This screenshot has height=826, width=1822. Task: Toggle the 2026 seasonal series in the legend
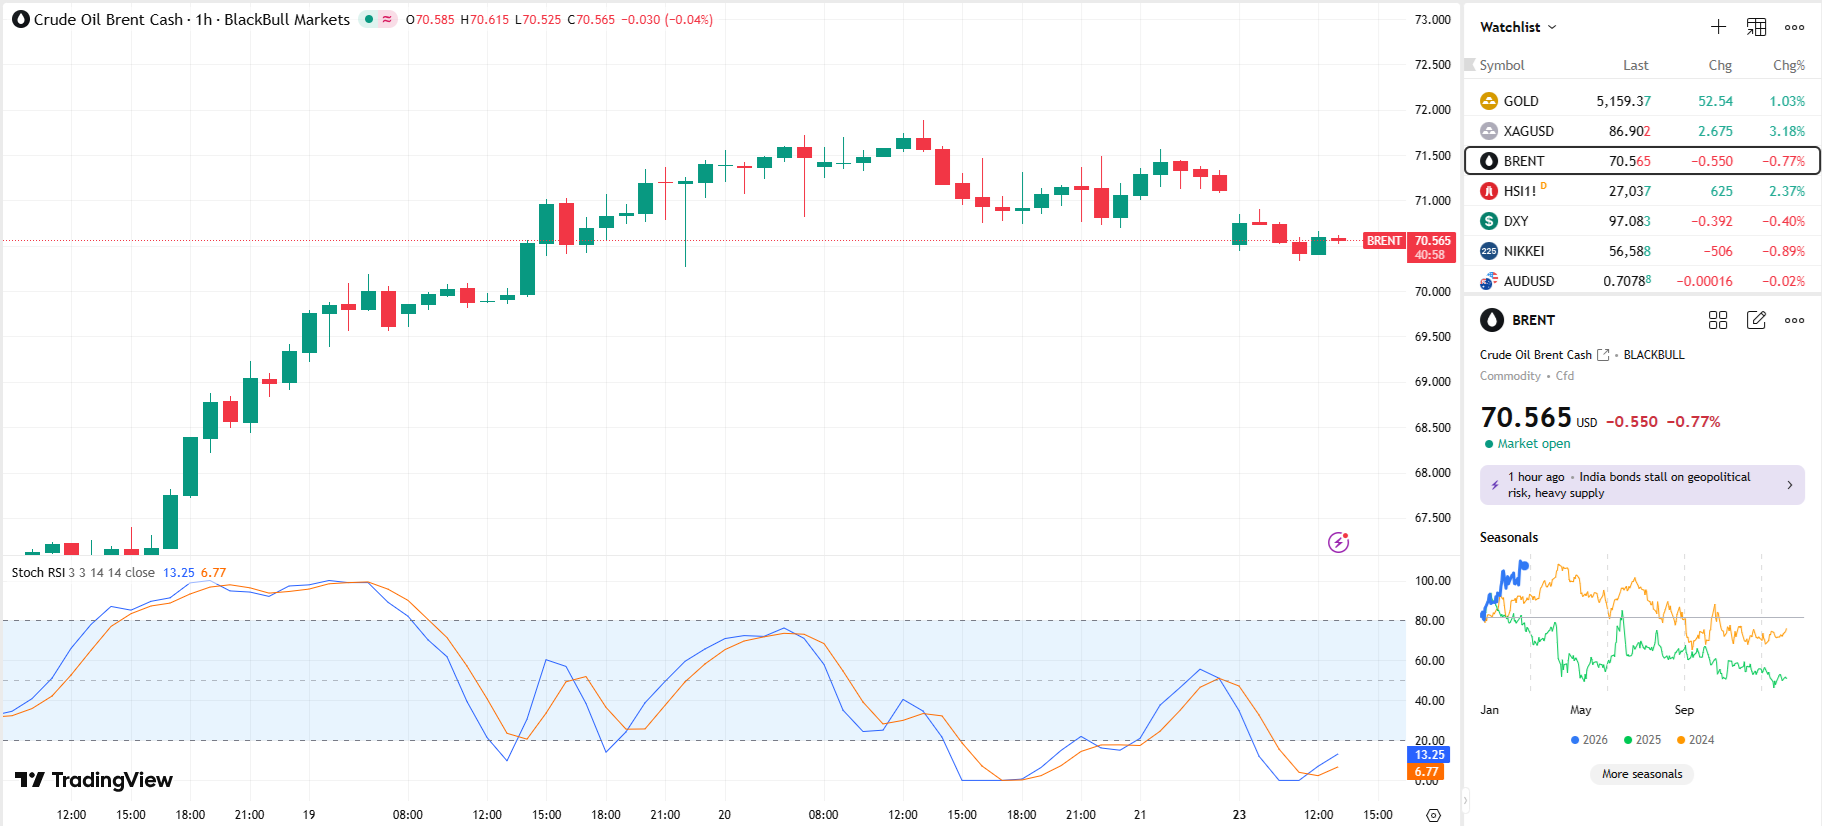(x=1589, y=740)
